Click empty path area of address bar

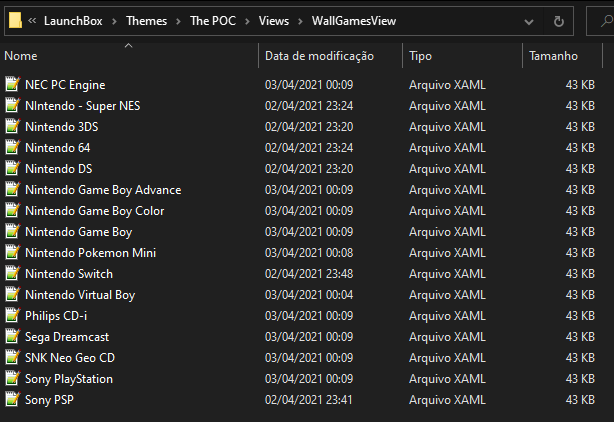point(458,21)
